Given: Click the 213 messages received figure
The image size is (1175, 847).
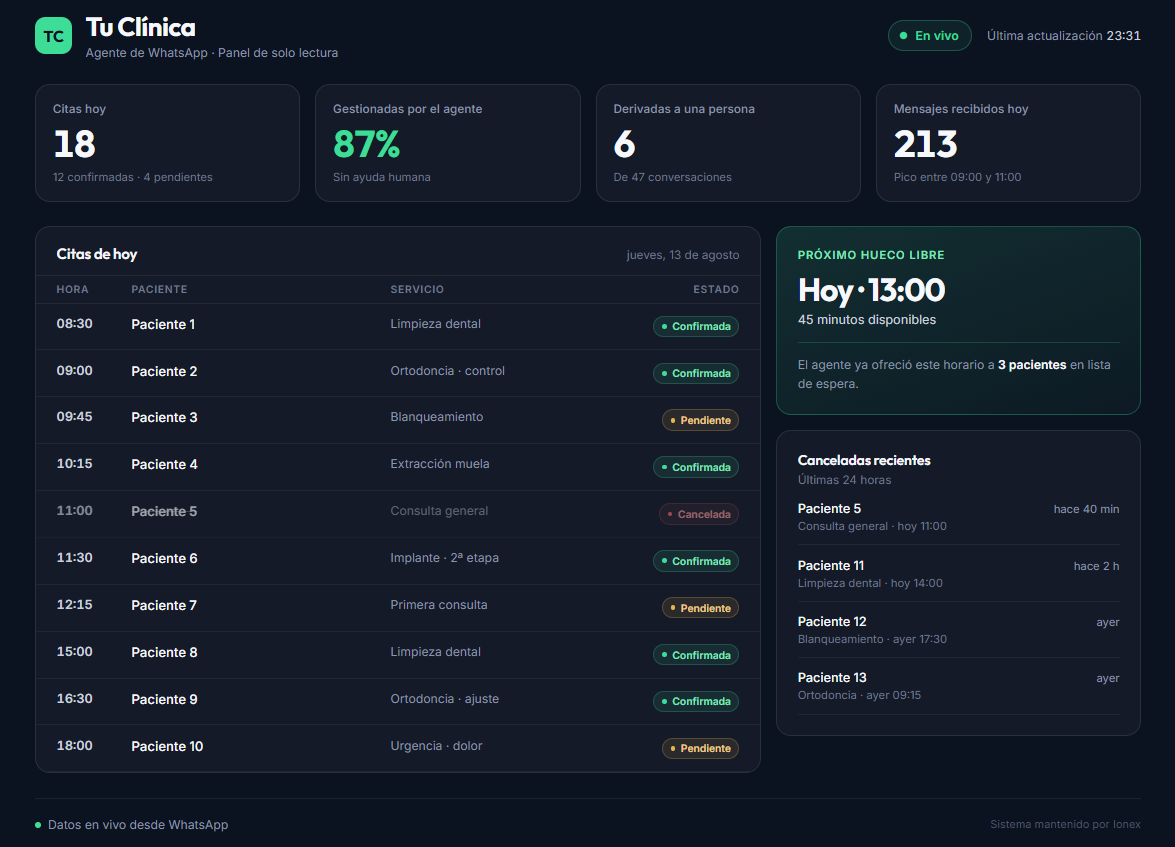Looking at the screenshot, I should (925, 144).
